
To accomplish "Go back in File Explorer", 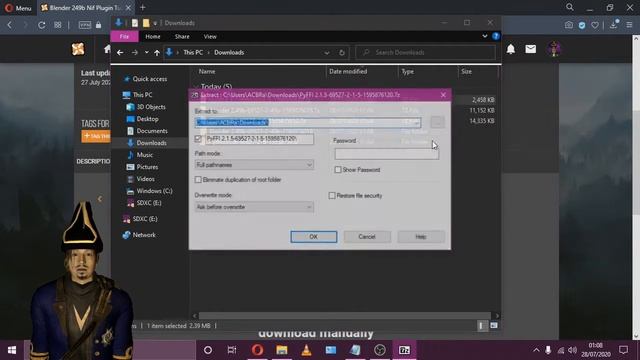I will tap(120, 53).
